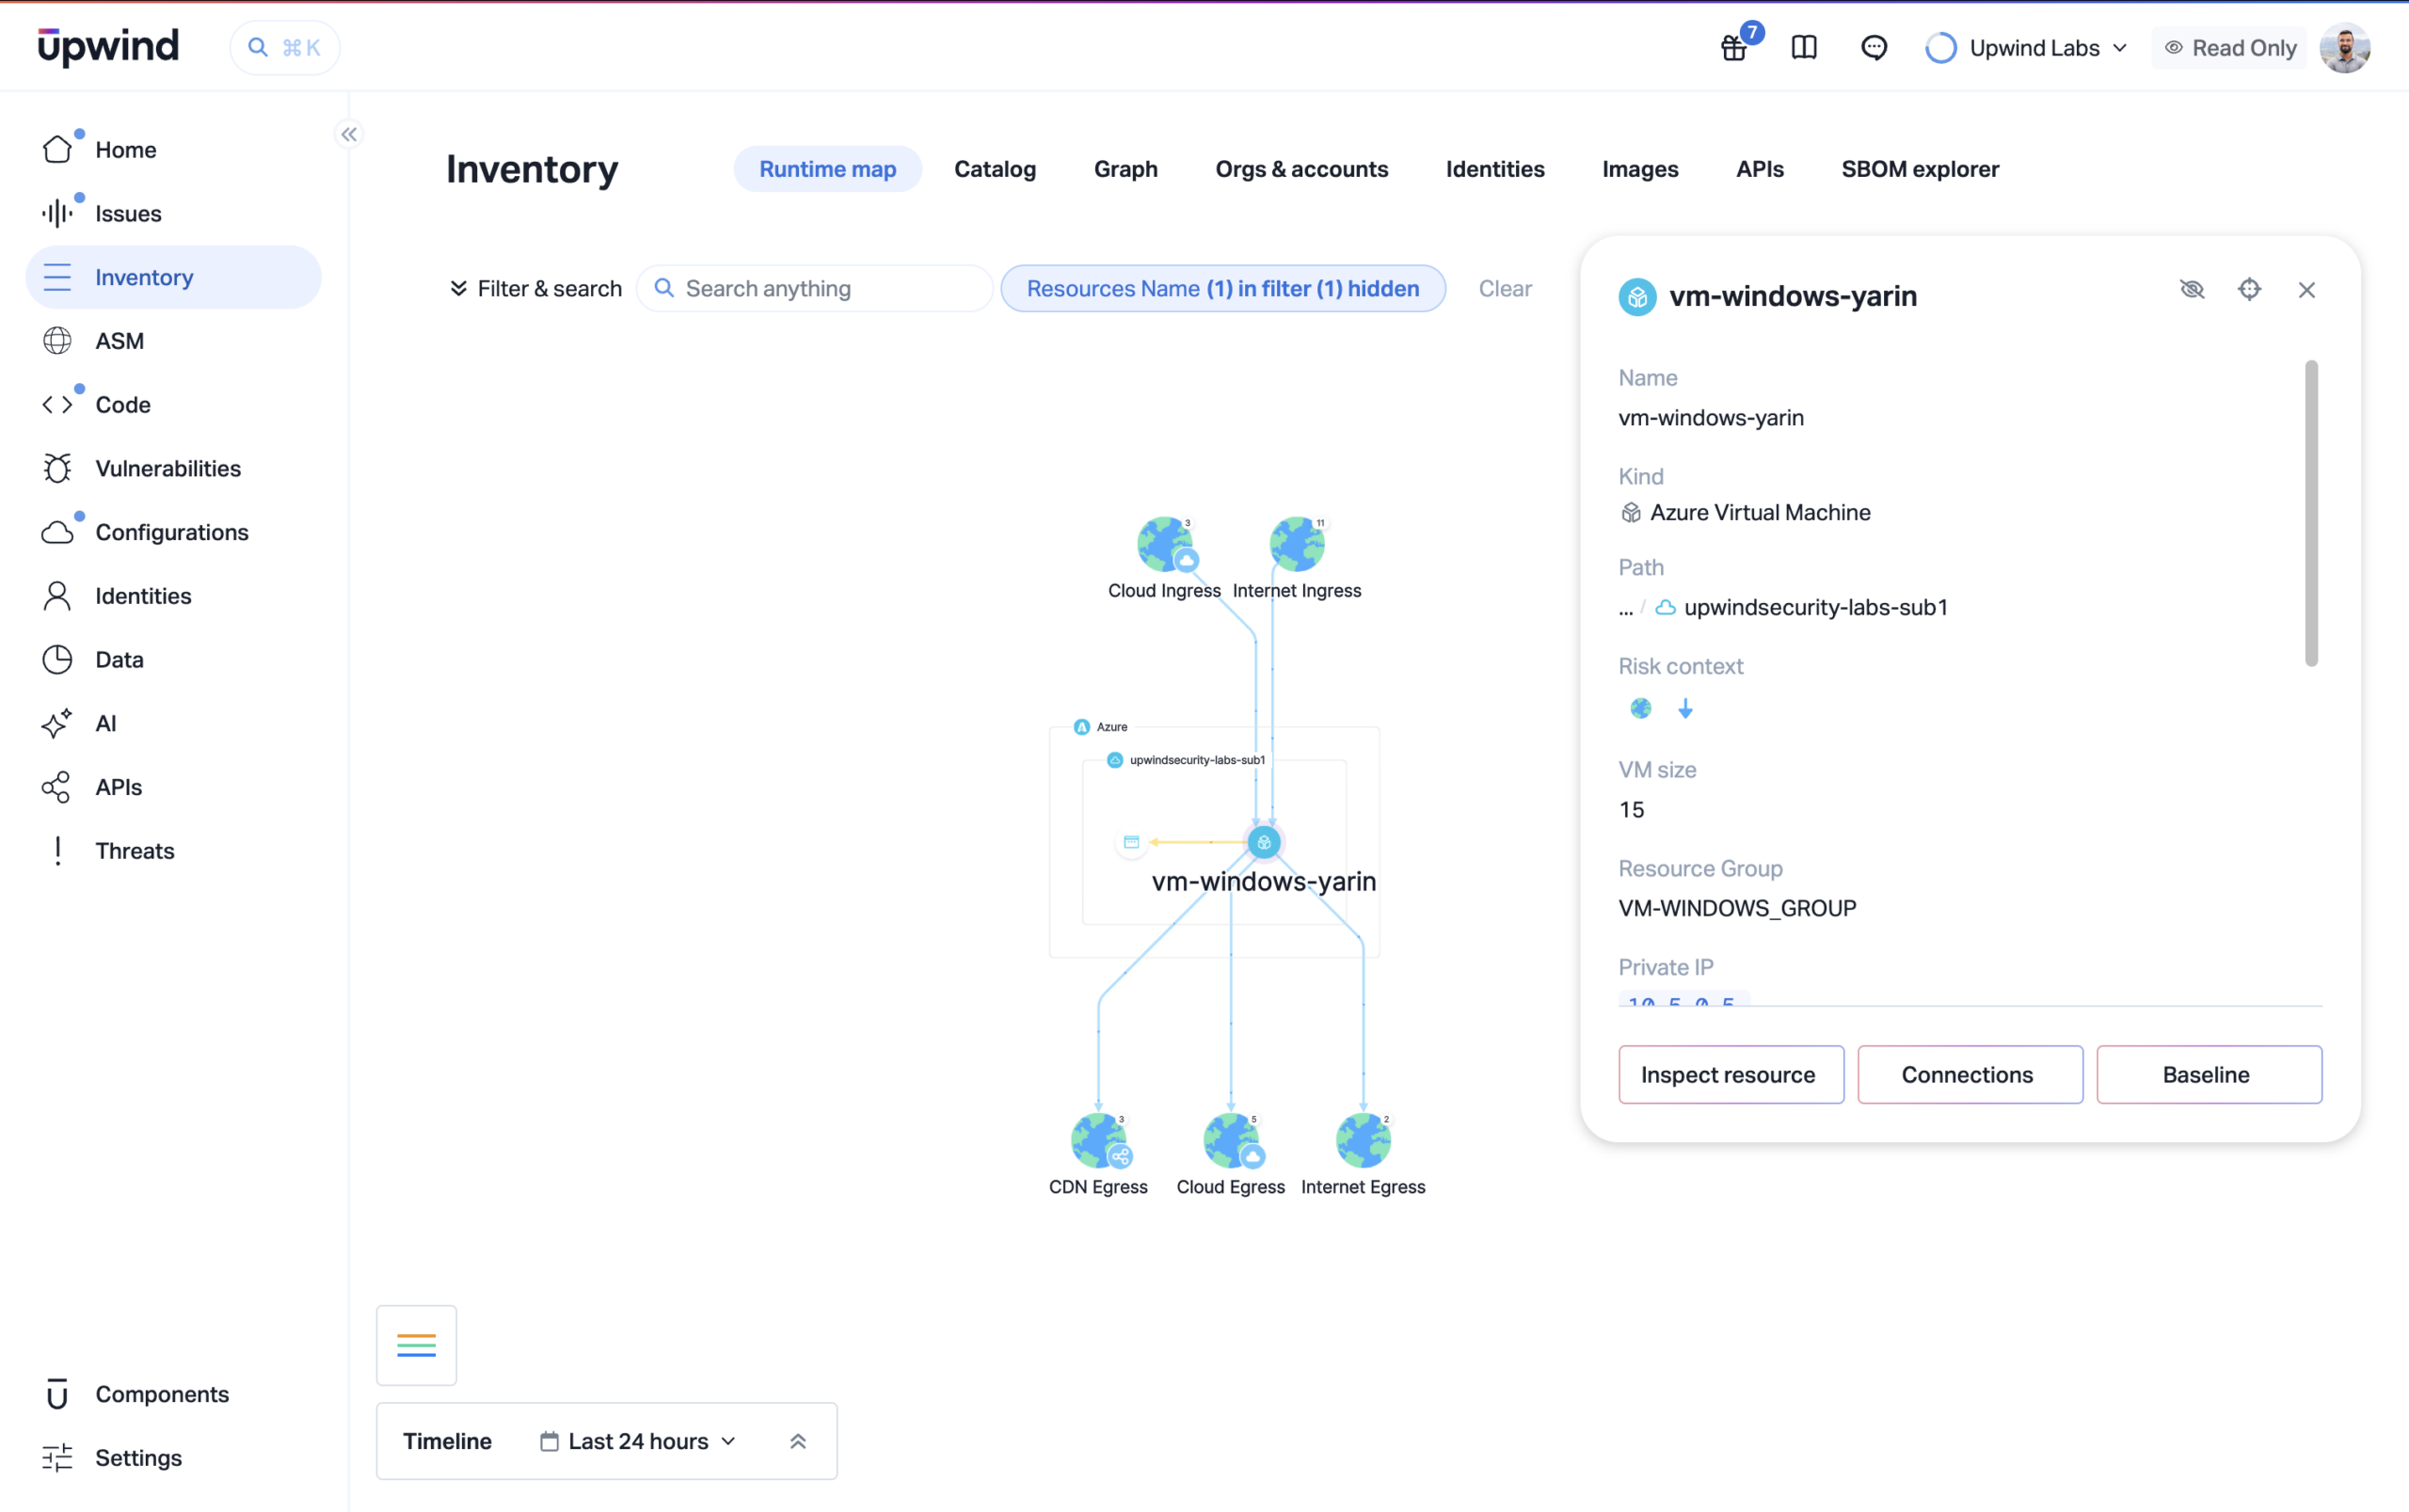The width and height of the screenshot is (2409, 1512).
Task: Clear the active filters
Action: point(1505,289)
